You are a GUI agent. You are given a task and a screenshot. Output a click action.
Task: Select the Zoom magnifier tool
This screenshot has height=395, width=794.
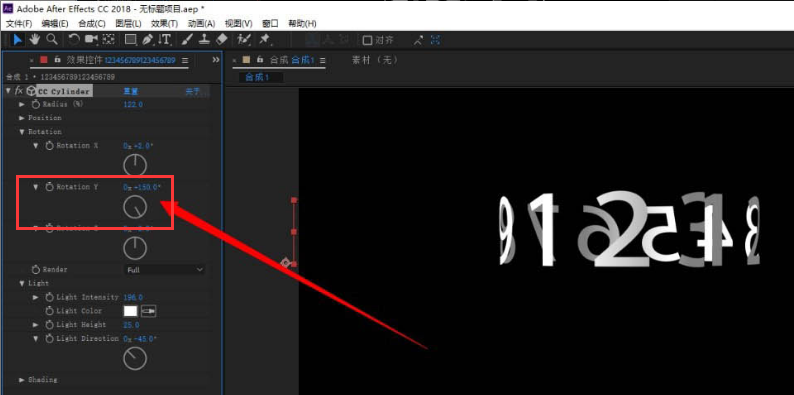(52, 40)
